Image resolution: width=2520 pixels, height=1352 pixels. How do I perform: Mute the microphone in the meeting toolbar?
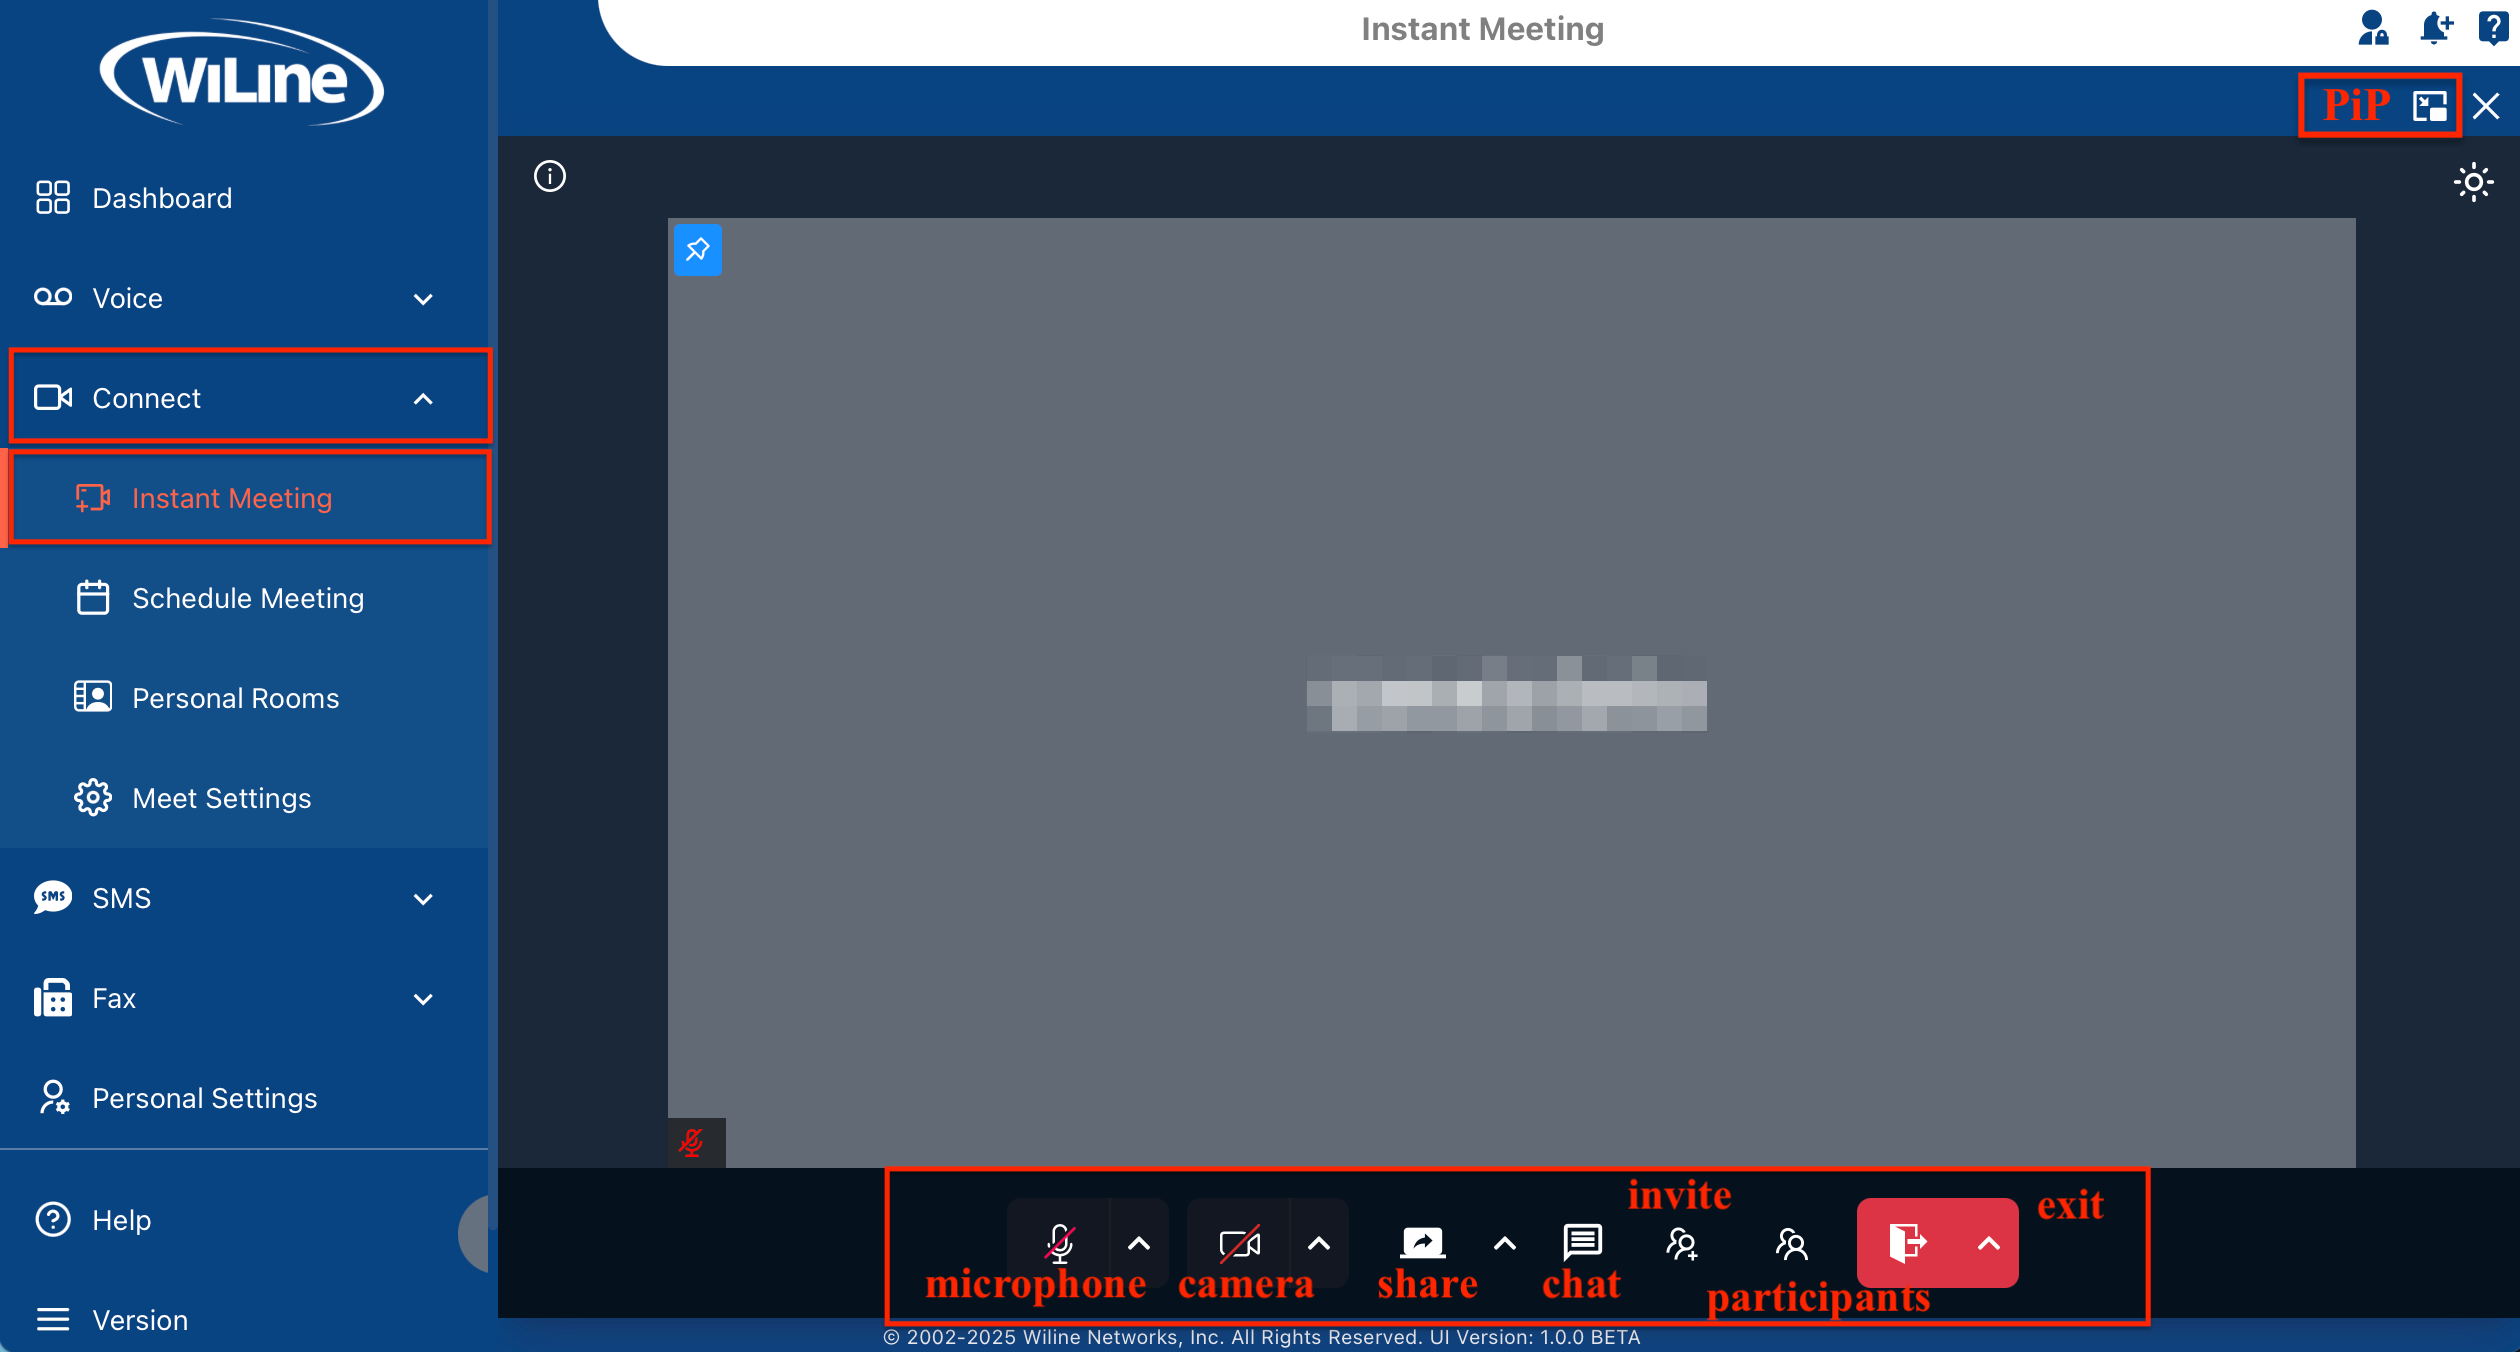1059,1243
